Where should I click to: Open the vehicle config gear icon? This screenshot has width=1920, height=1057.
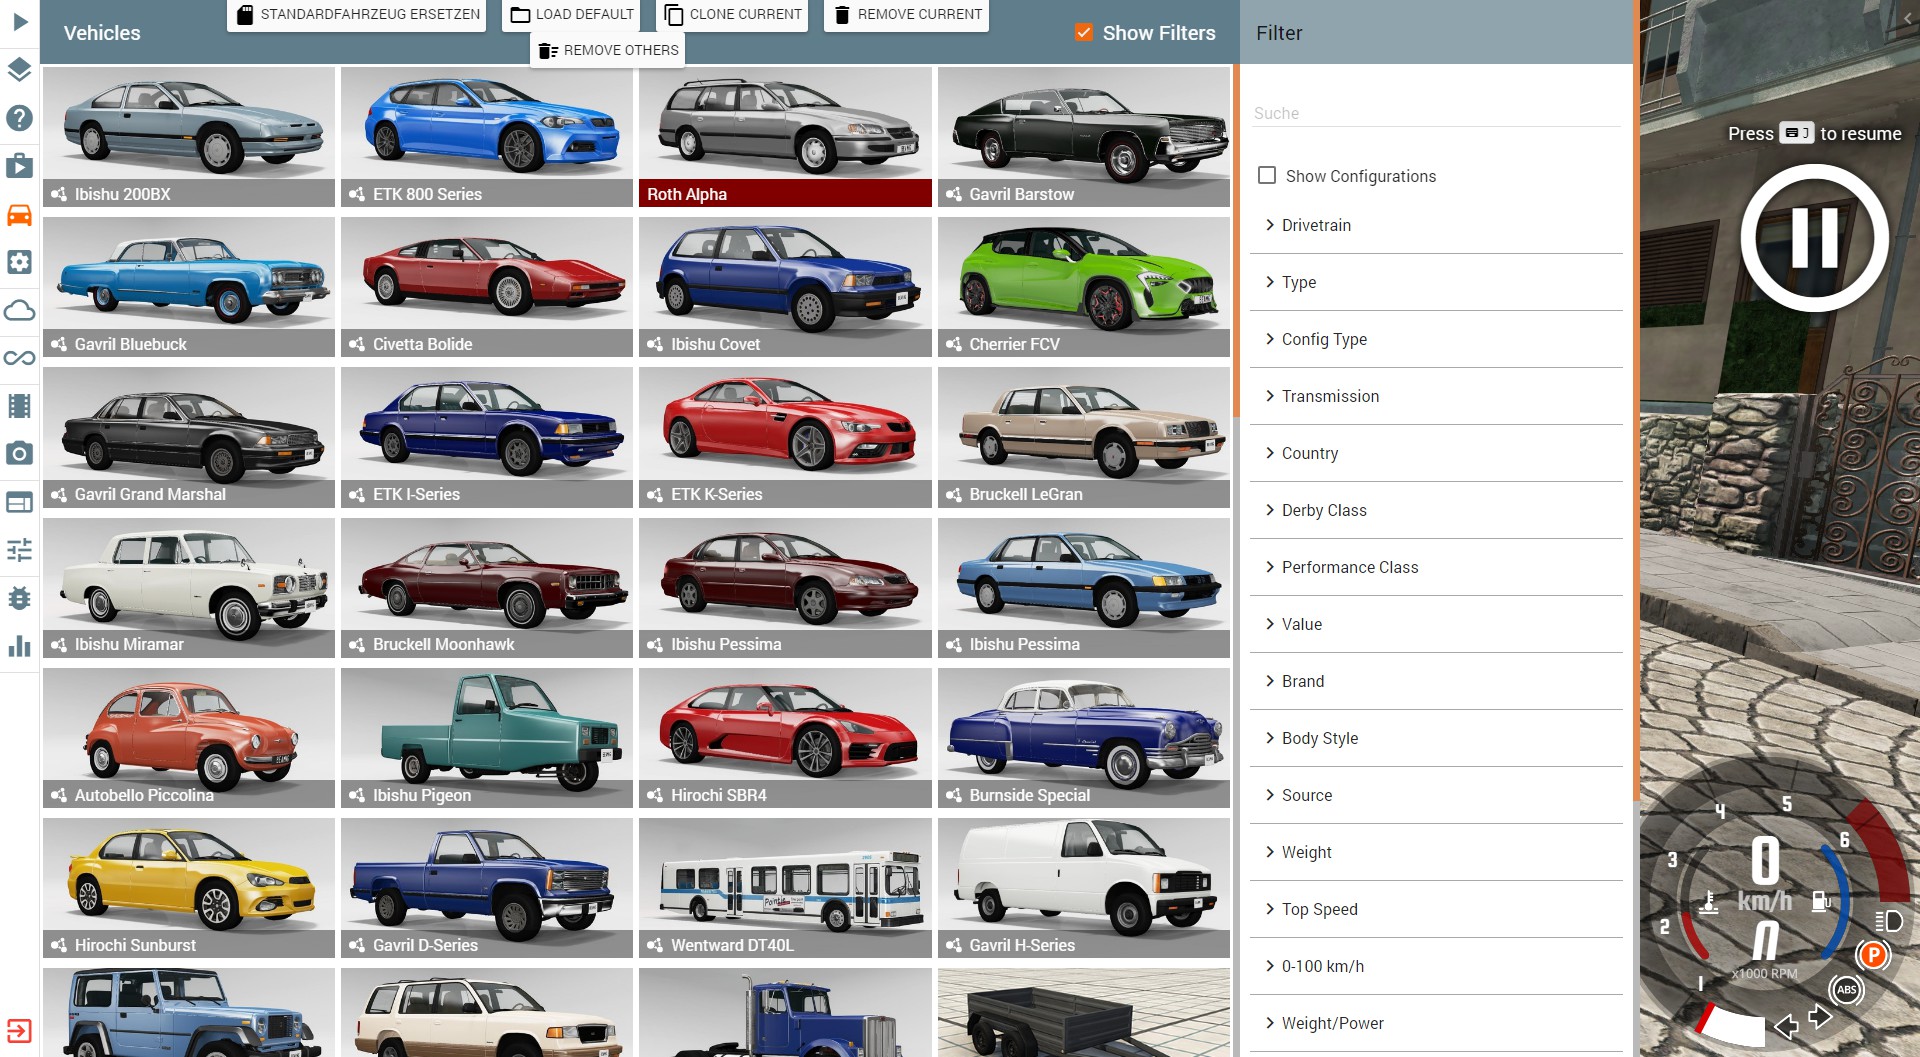tap(19, 262)
